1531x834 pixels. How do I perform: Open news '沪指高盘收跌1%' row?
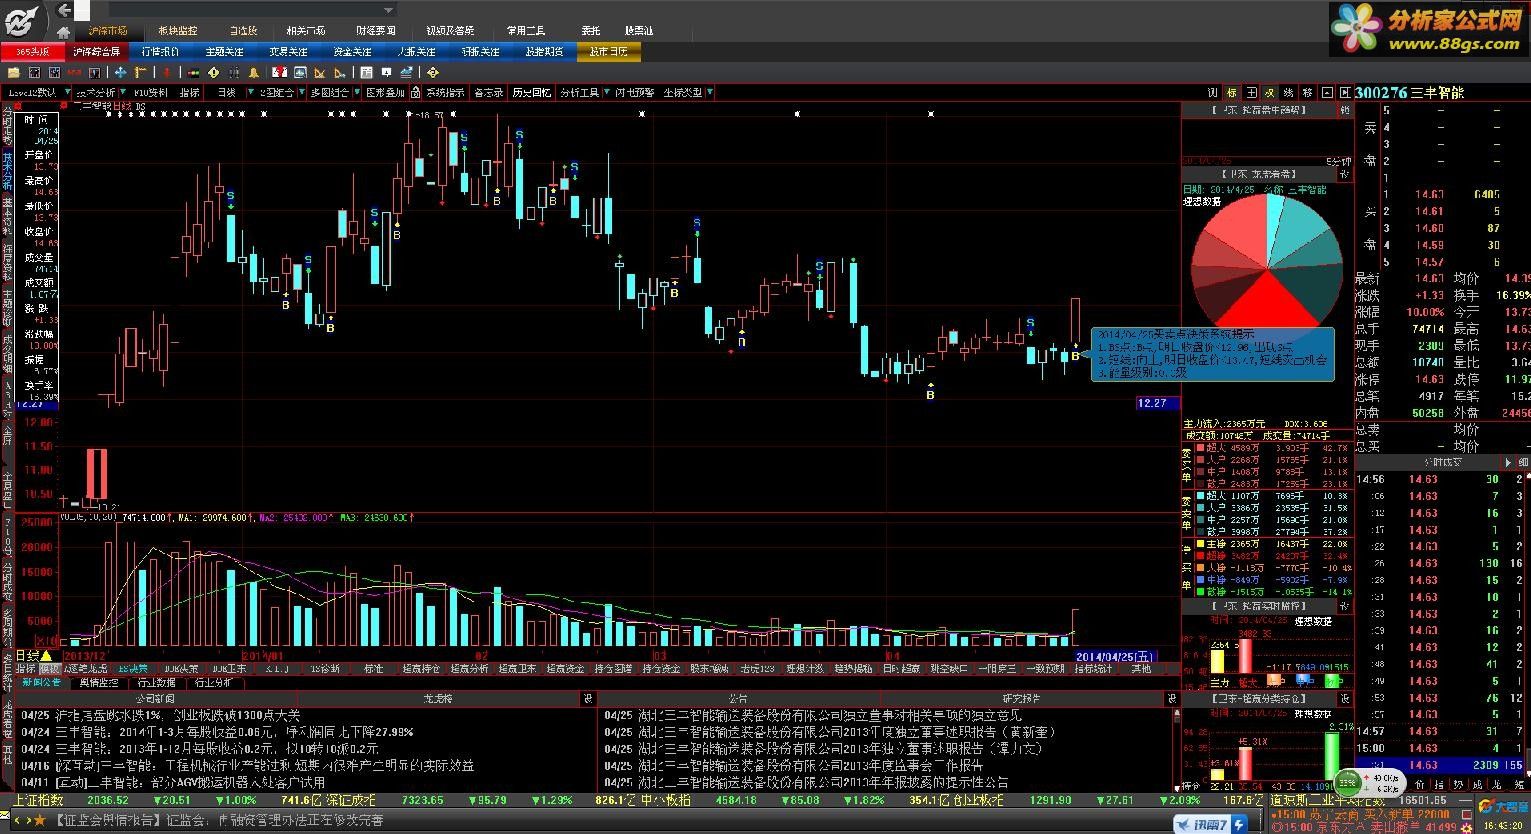tap(160, 715)
